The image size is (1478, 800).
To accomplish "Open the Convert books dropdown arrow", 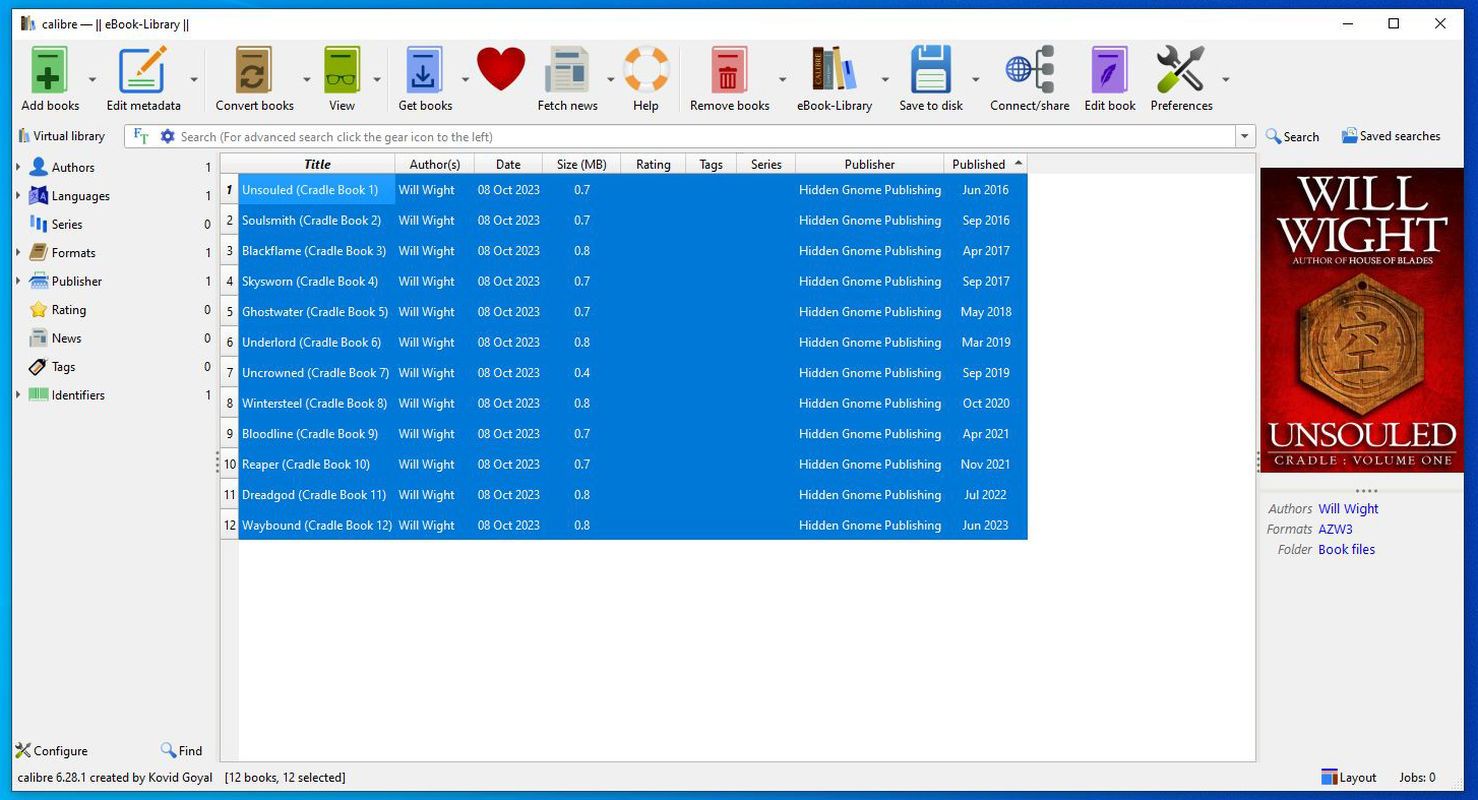I will [x=306, y=80].
